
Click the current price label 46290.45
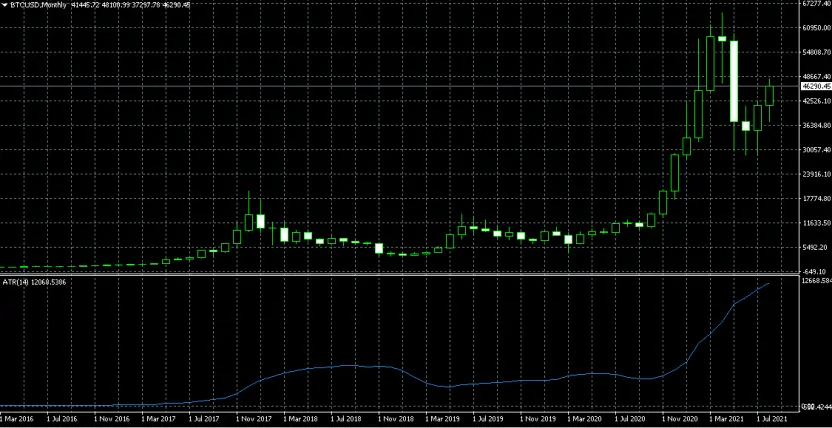point(816,86)
